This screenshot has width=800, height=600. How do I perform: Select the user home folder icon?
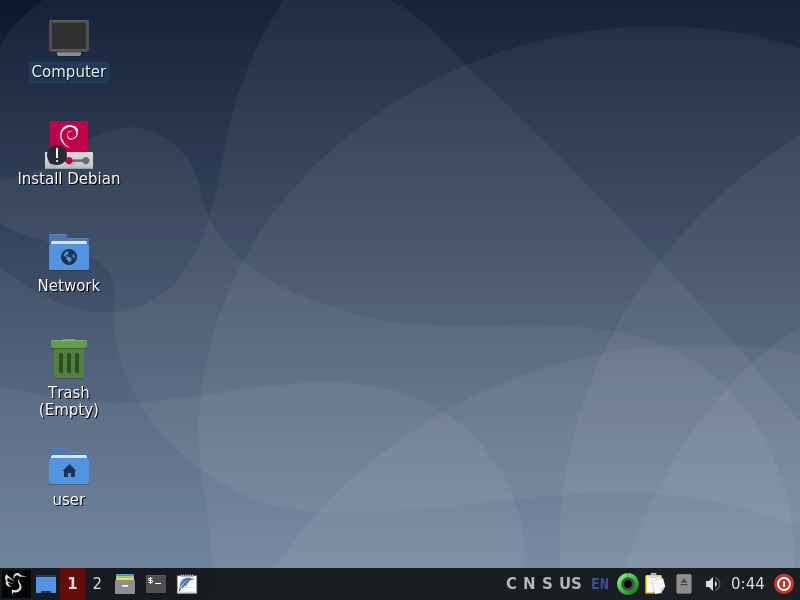[x=69, y=466]
